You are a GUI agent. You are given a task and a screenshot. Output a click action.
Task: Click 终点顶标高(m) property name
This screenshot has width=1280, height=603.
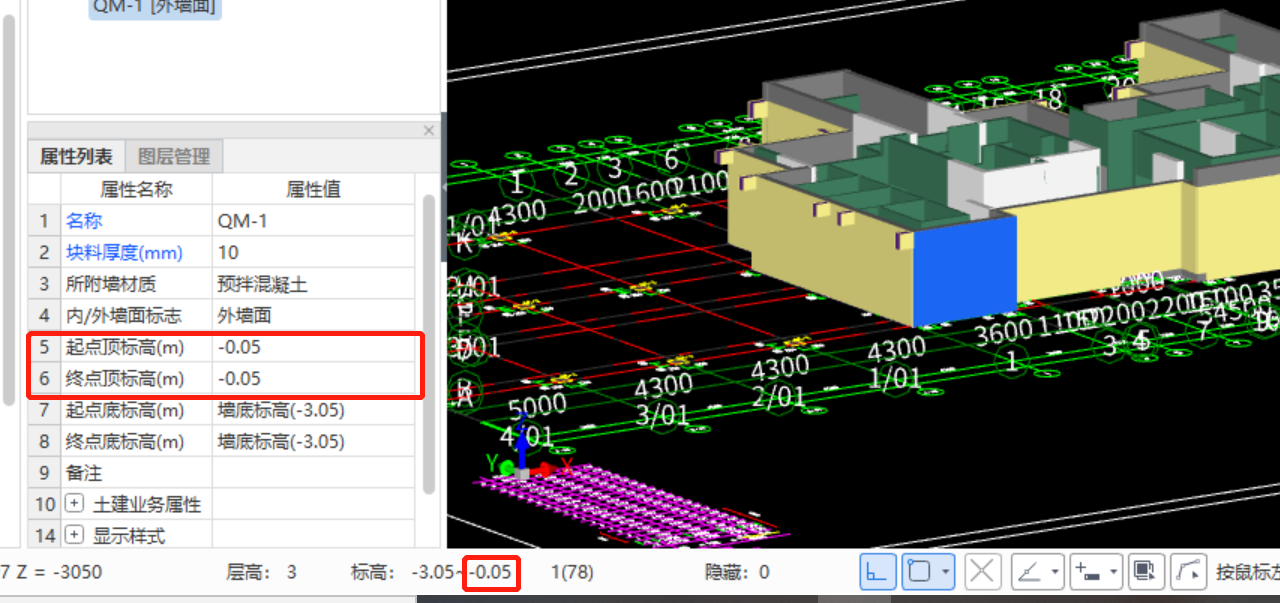coord(125,378)
